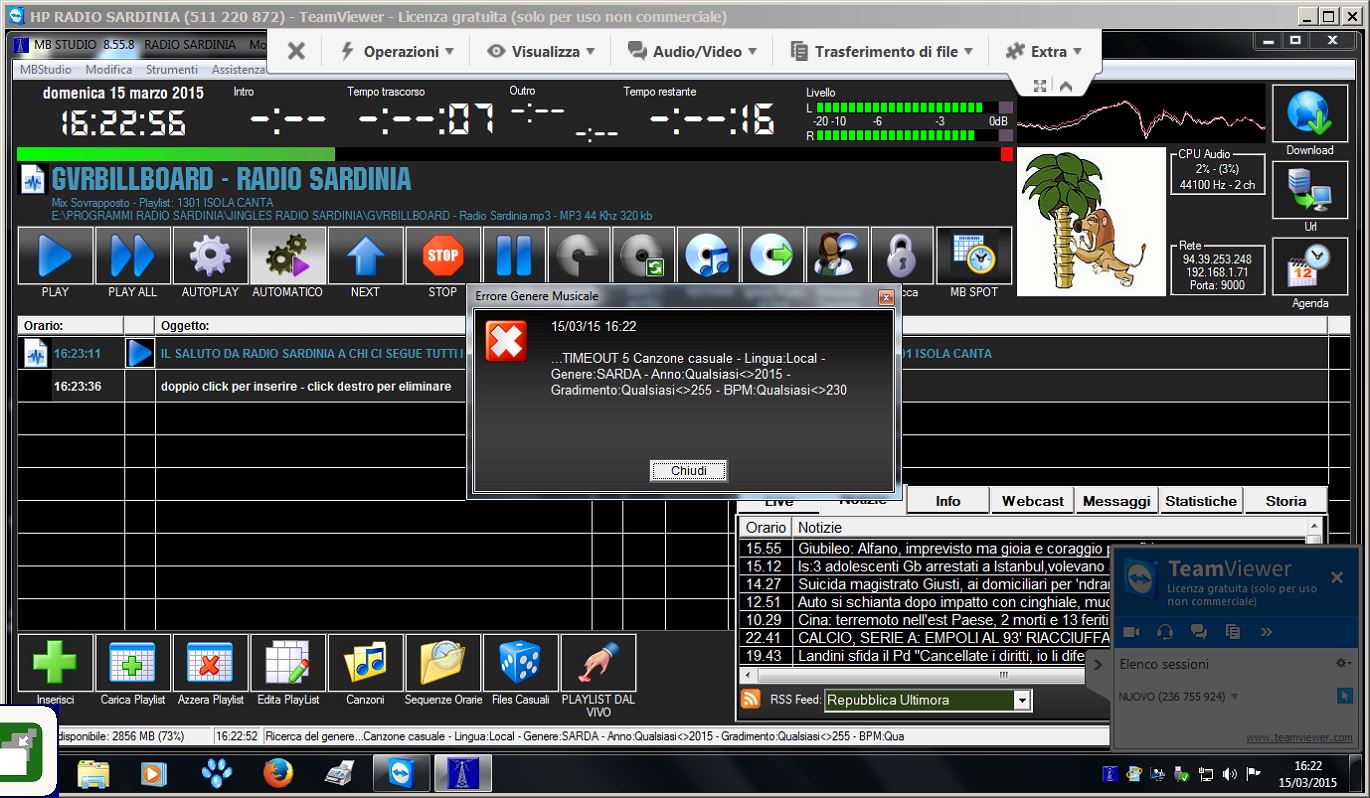Expand TeamViewer panel double chevron
The height and width of the screenshot is (798, 1370).
pyautogui.click(x=1266, y=632)
